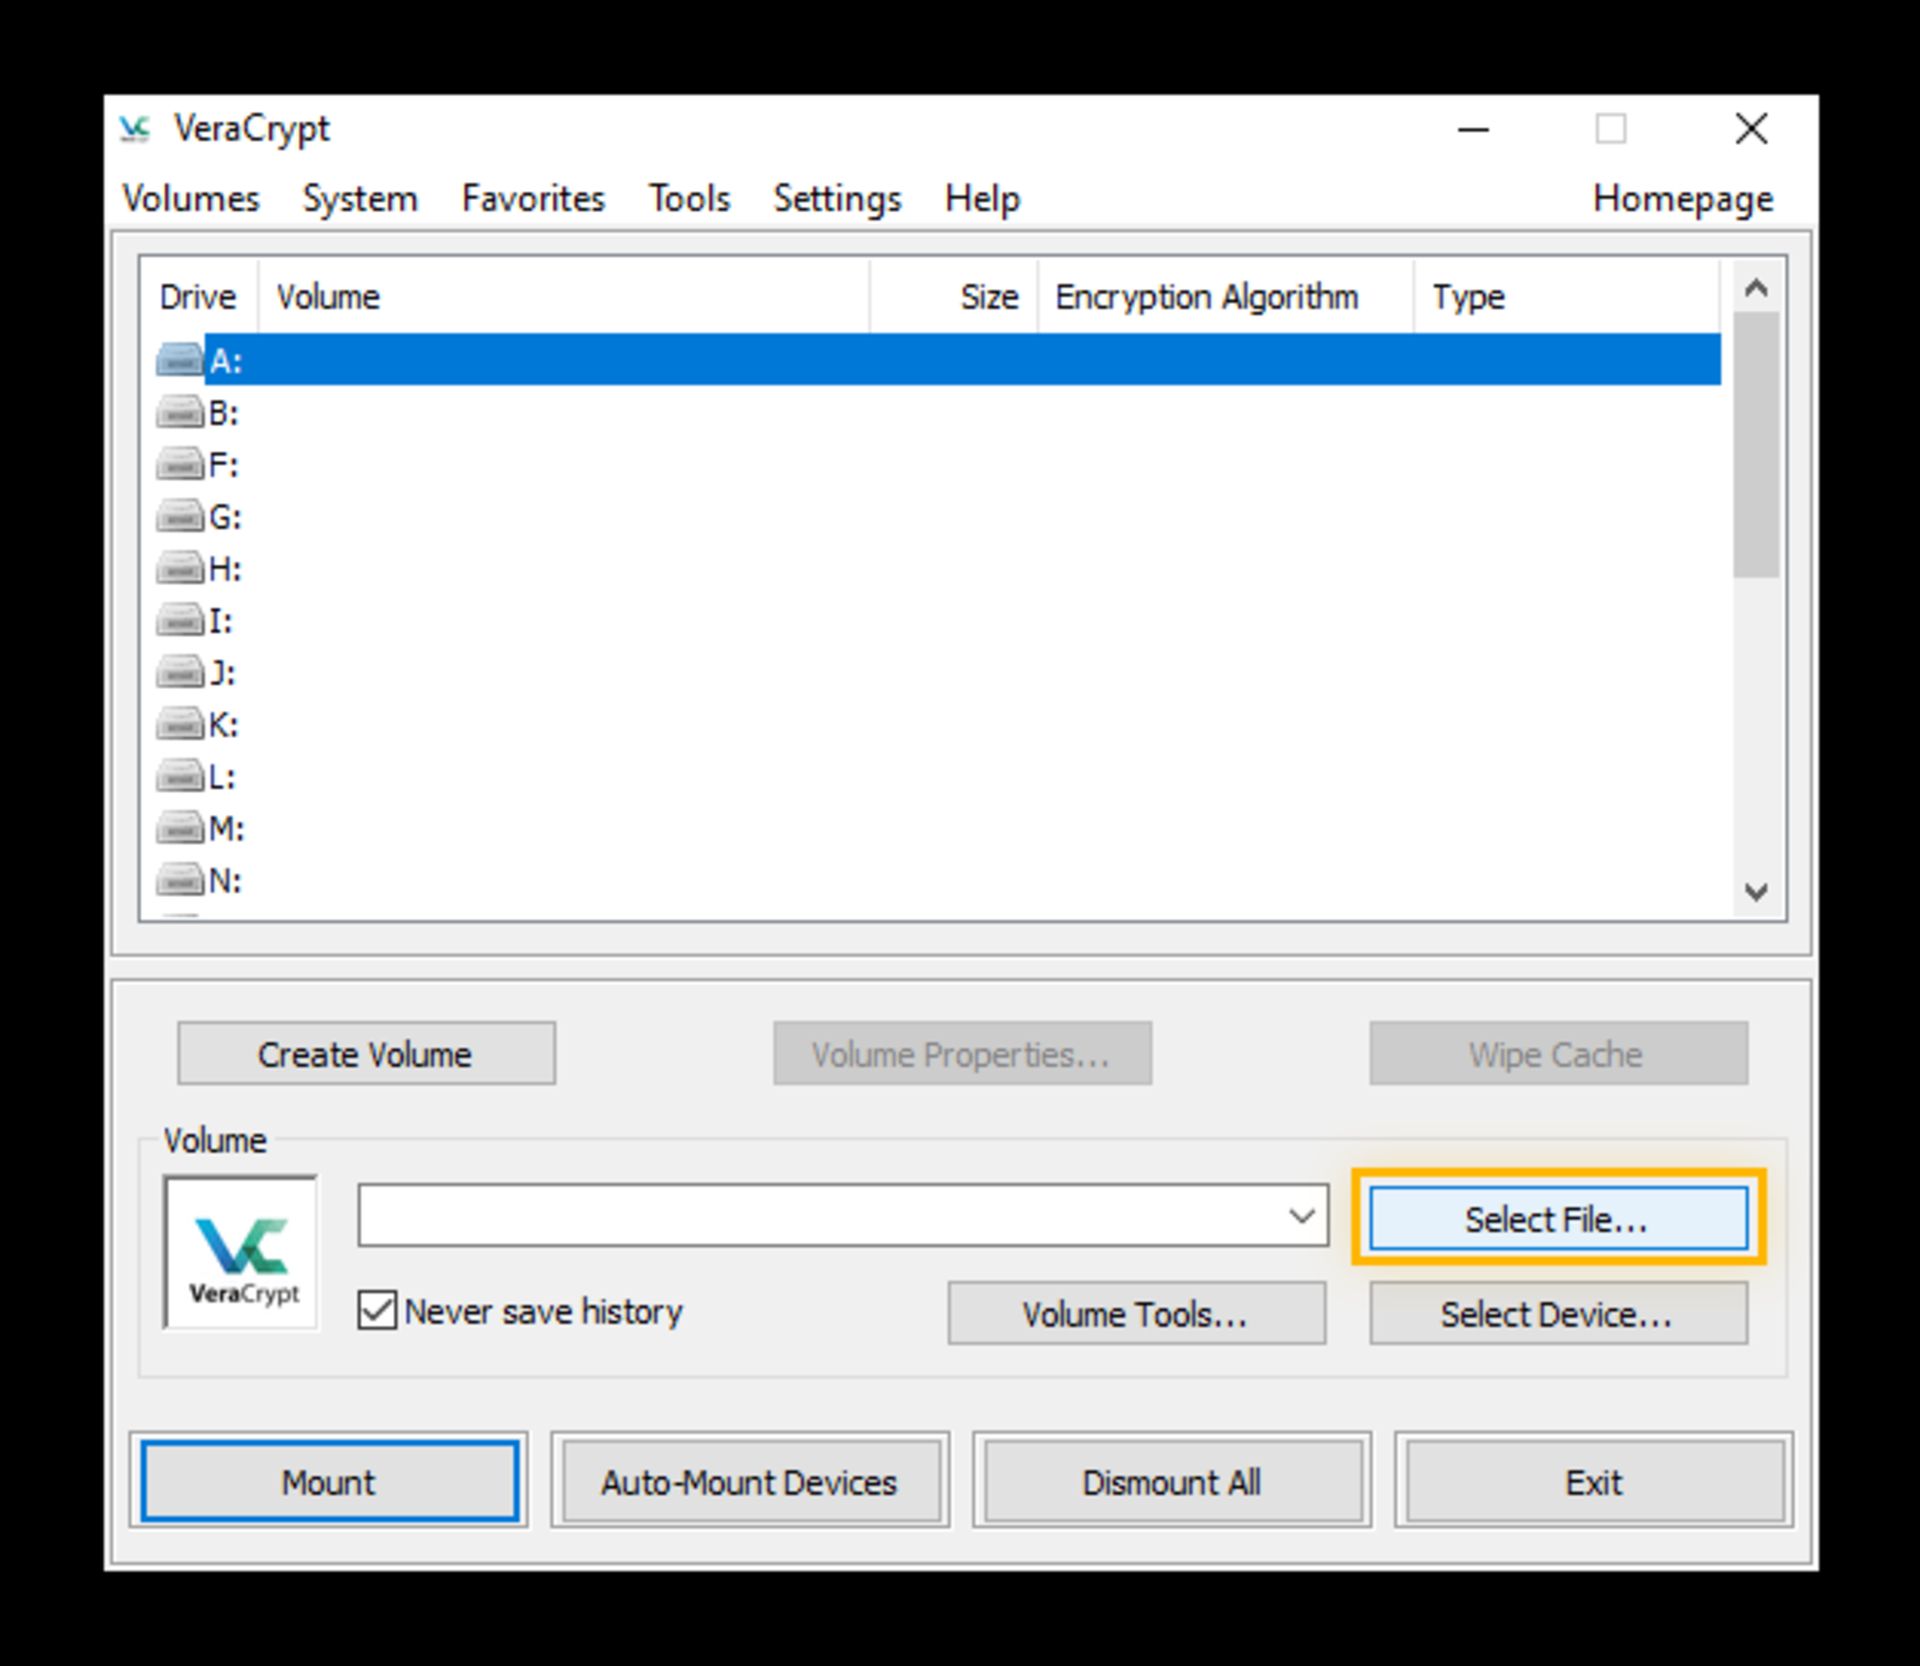Click the VeraCrypt title bar app icon
The height and width of the screenshot is (1666, 1920).
coord(134,129)
